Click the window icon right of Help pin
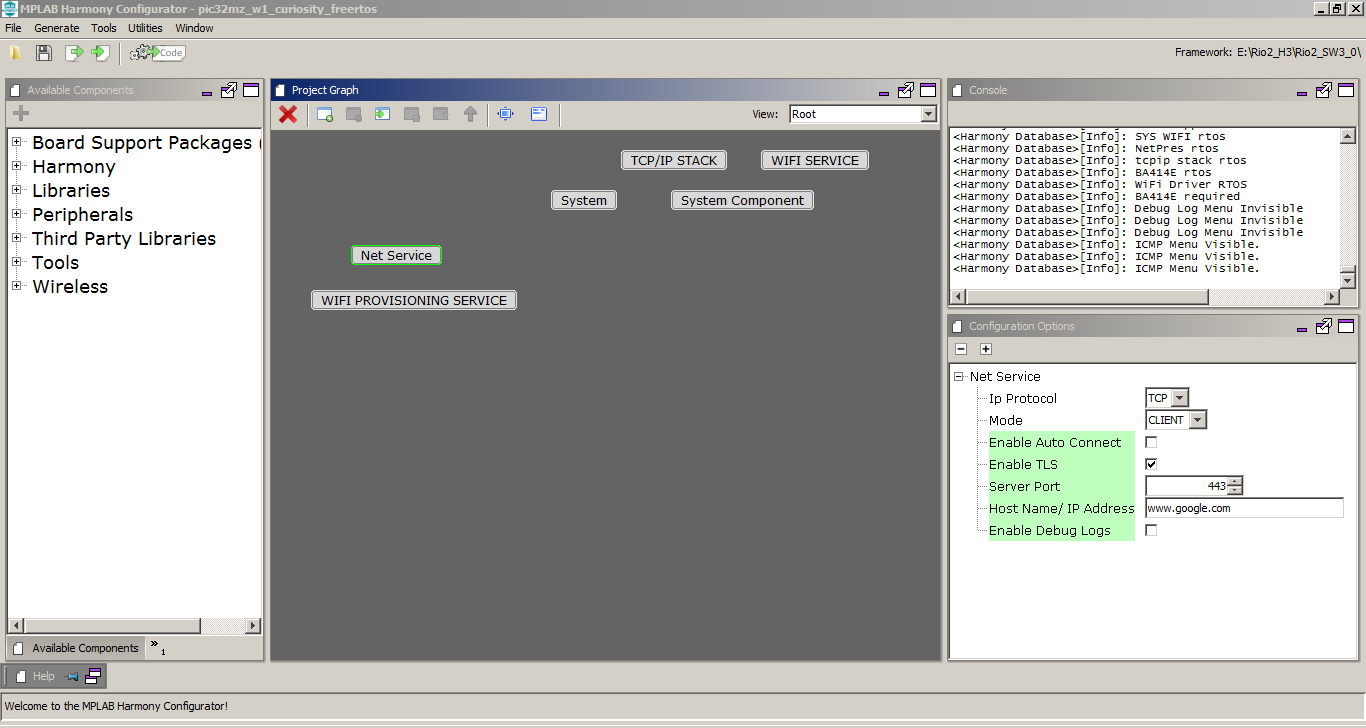Image resolution: width=1366 pixels, height=728 pixels. 93,676
